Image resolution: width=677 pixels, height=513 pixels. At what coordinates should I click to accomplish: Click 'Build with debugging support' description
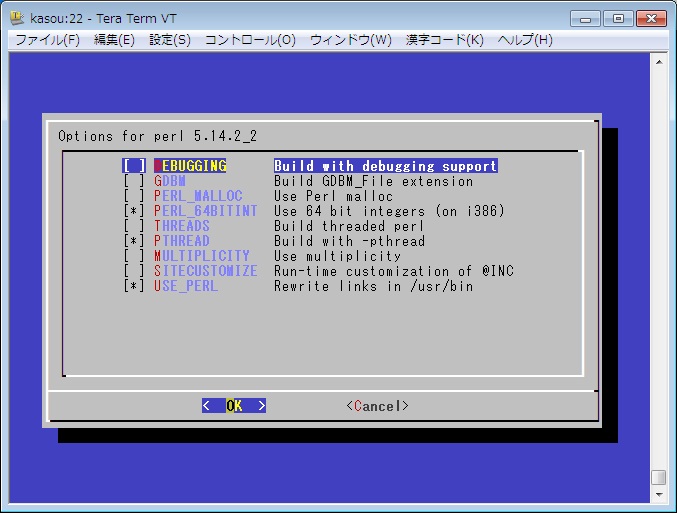pos(386,166)
